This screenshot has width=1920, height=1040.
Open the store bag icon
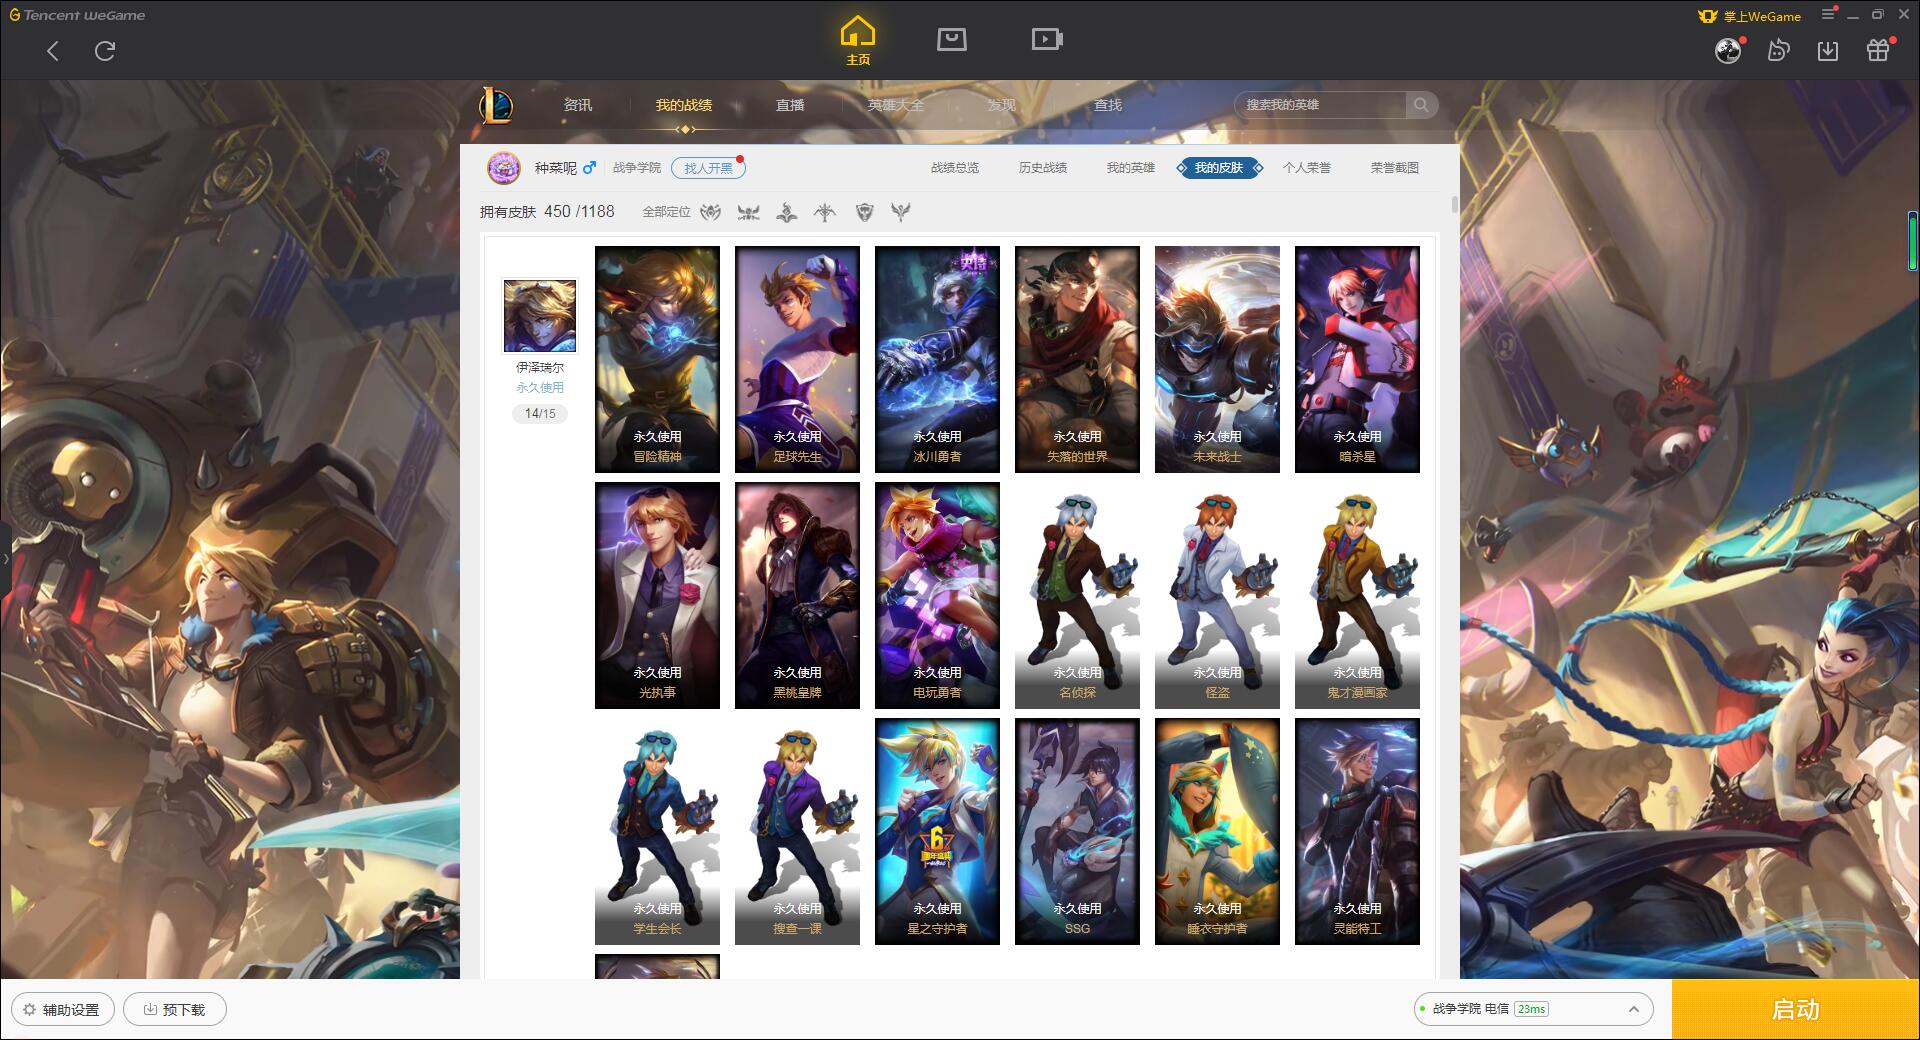951,40
